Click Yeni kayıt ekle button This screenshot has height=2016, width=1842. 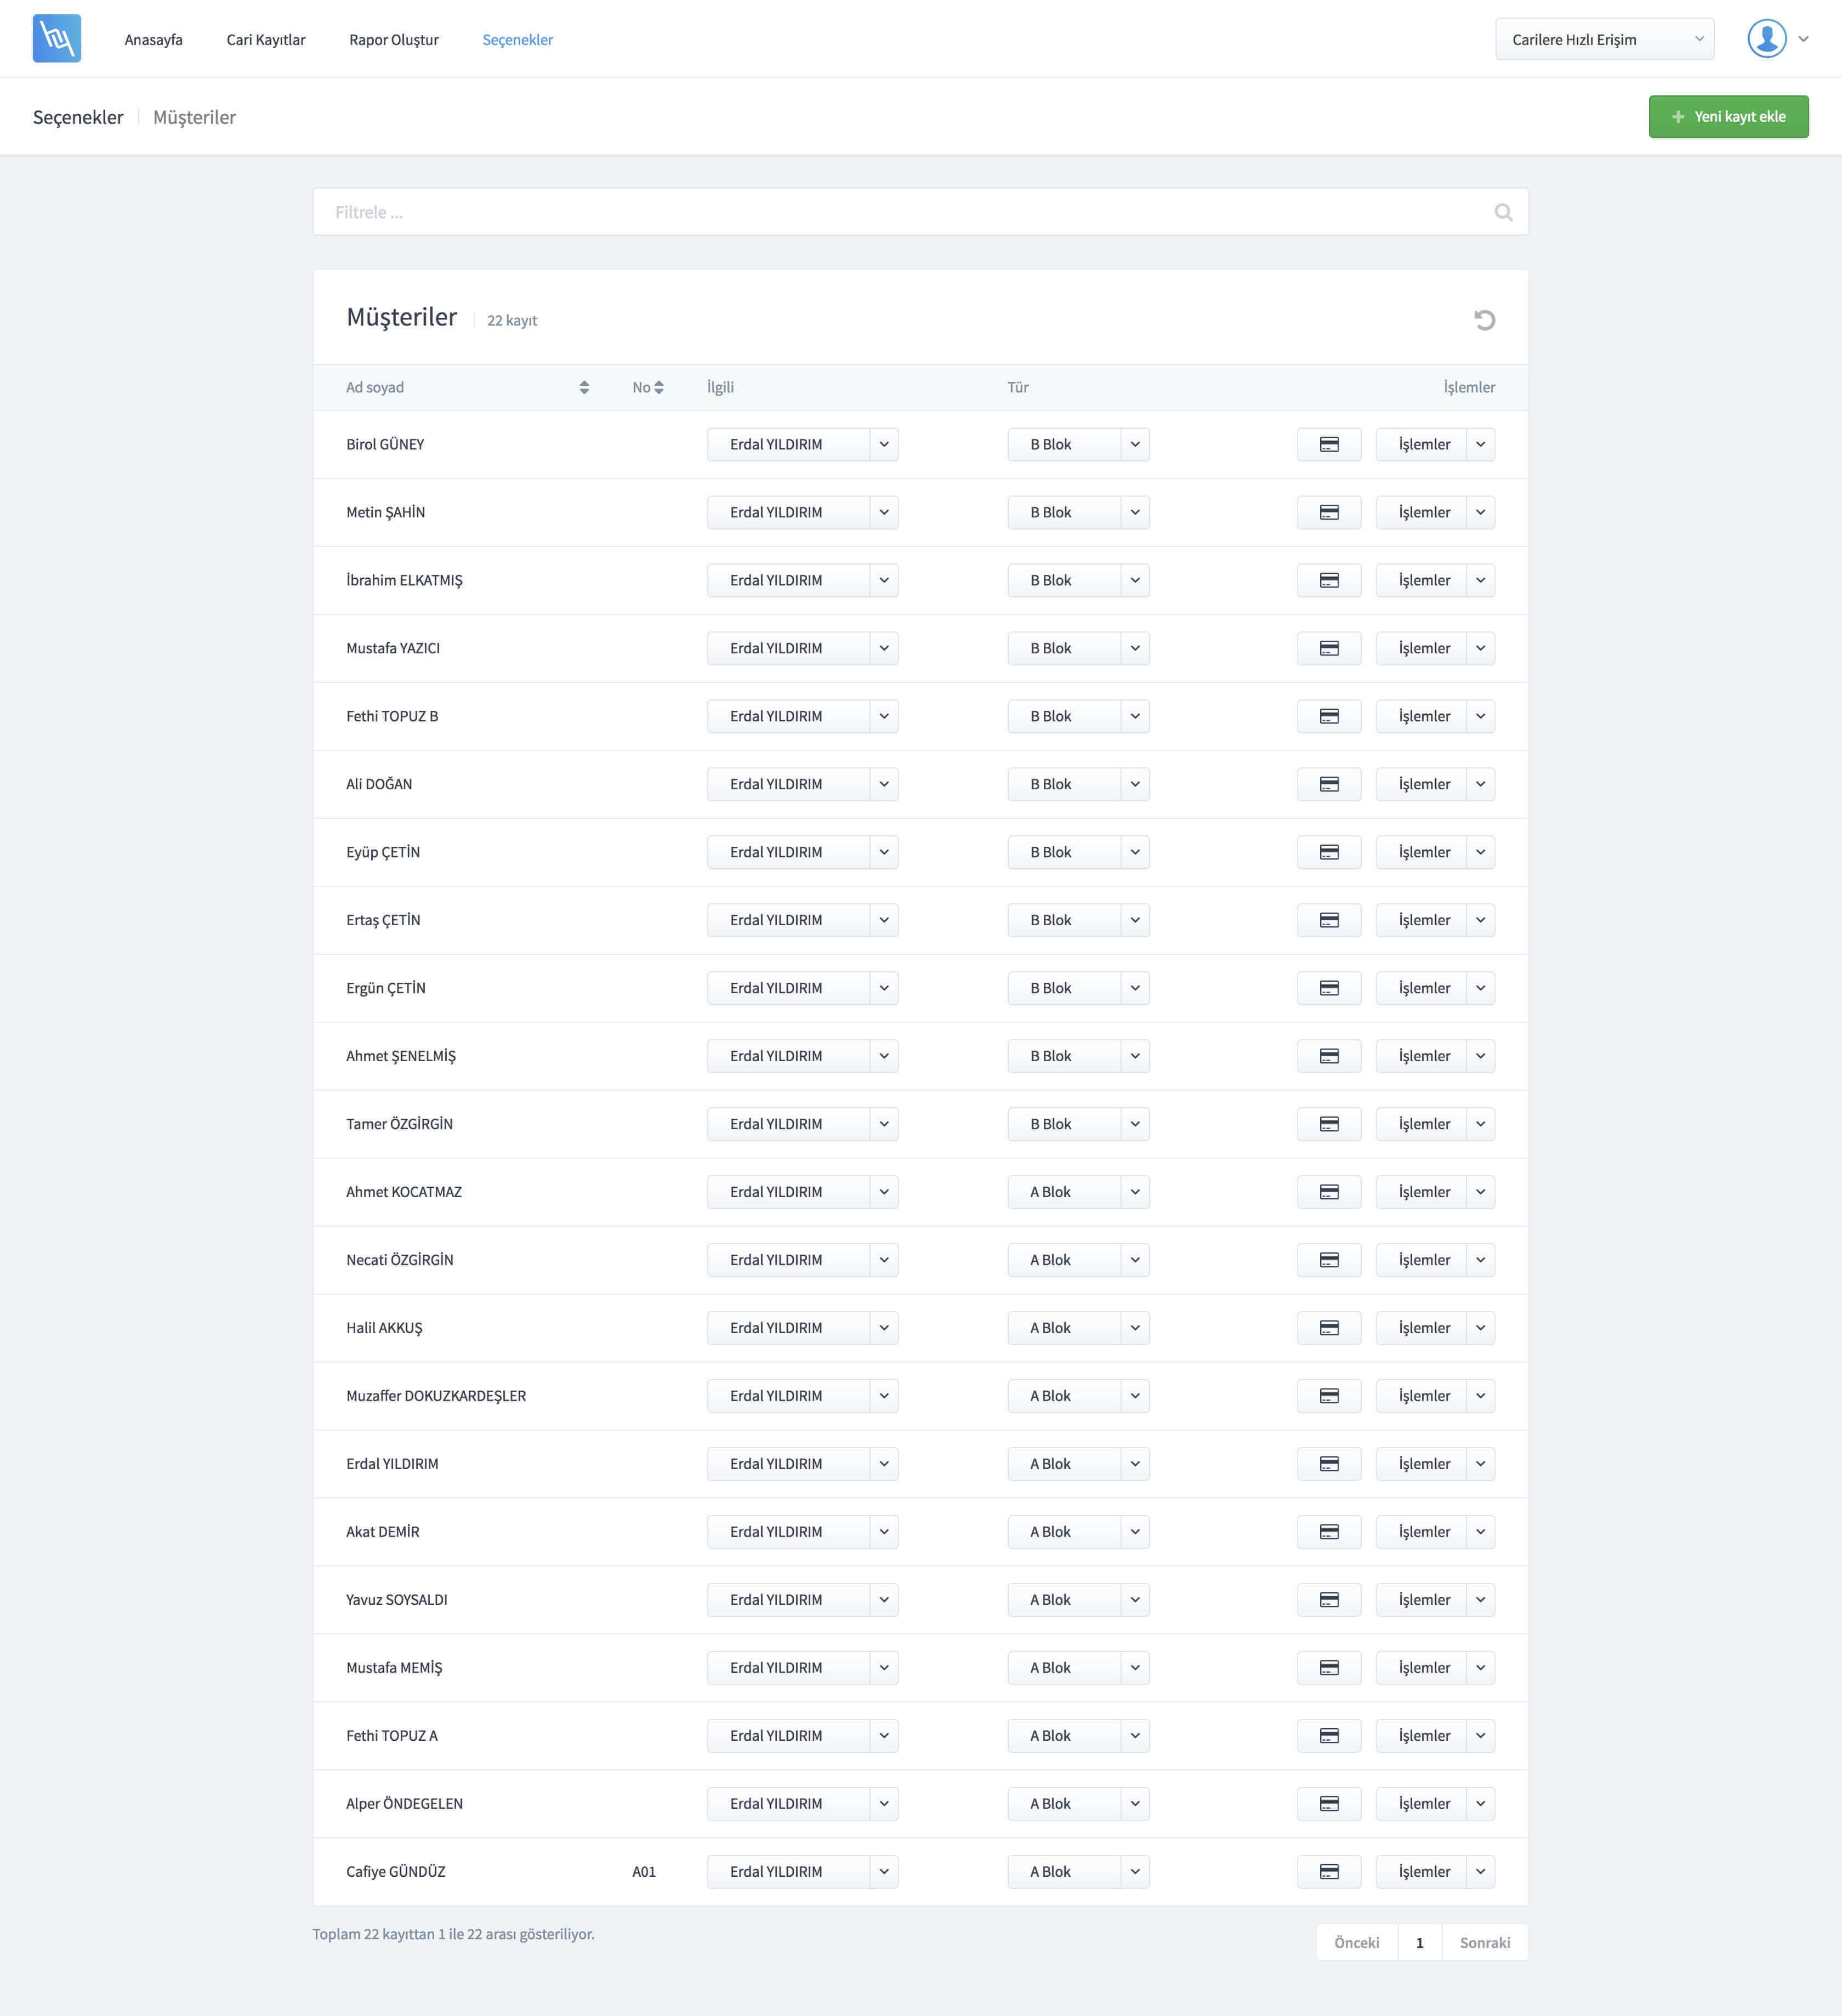(x=1727, y=117)
